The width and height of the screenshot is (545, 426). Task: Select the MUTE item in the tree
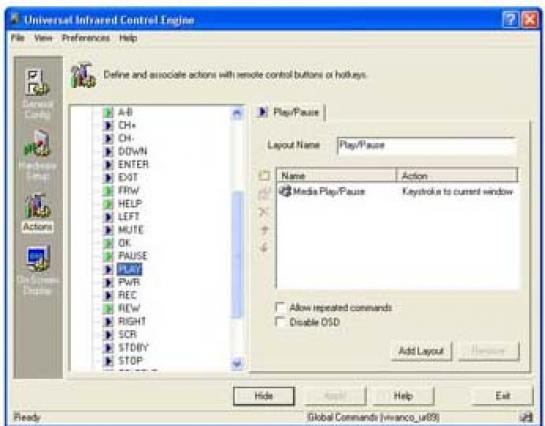point(131,230)
